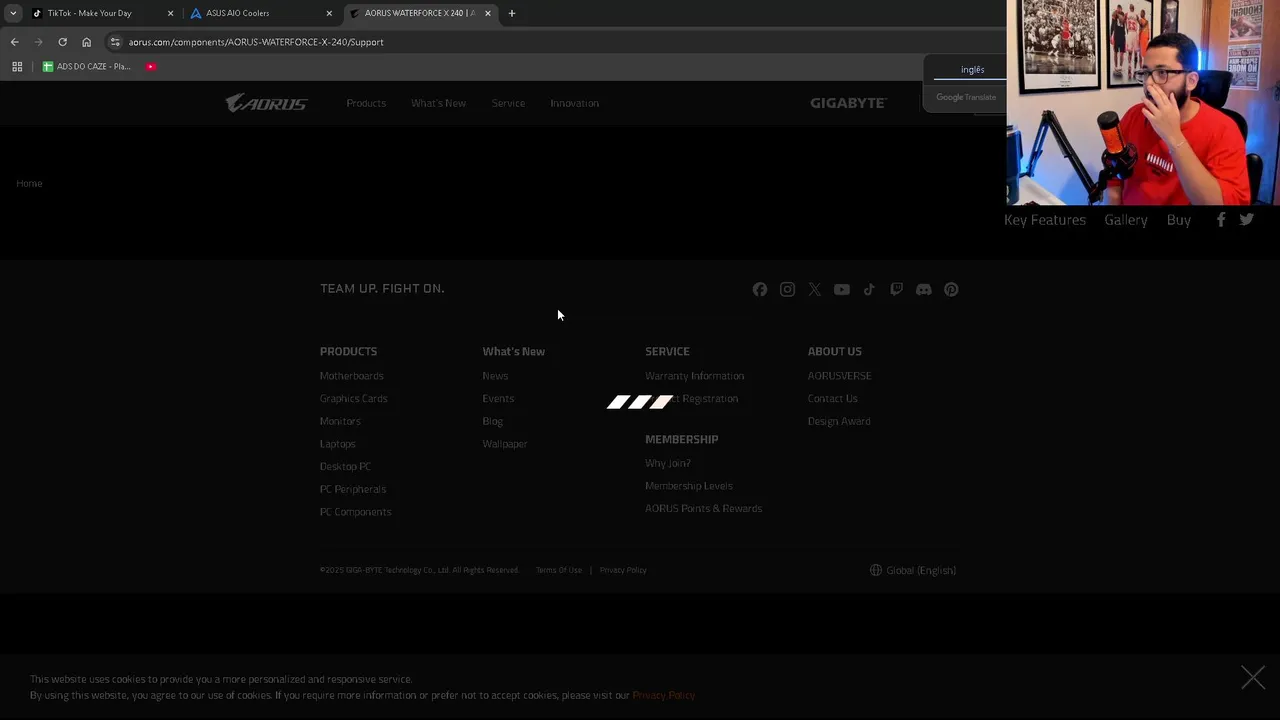Select the AORUS WATERFORCE X 240 tab
1280x720 pixels.
tap(419, 13)
